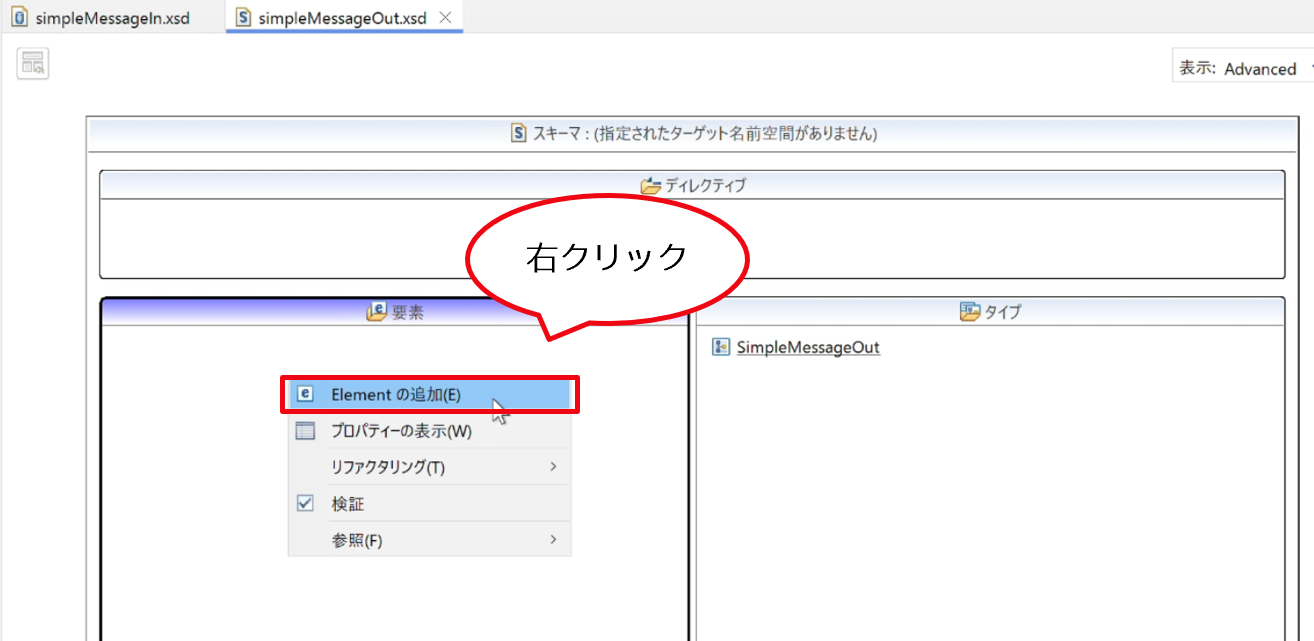Click the 要素 element icon

[x=376, y=312]
